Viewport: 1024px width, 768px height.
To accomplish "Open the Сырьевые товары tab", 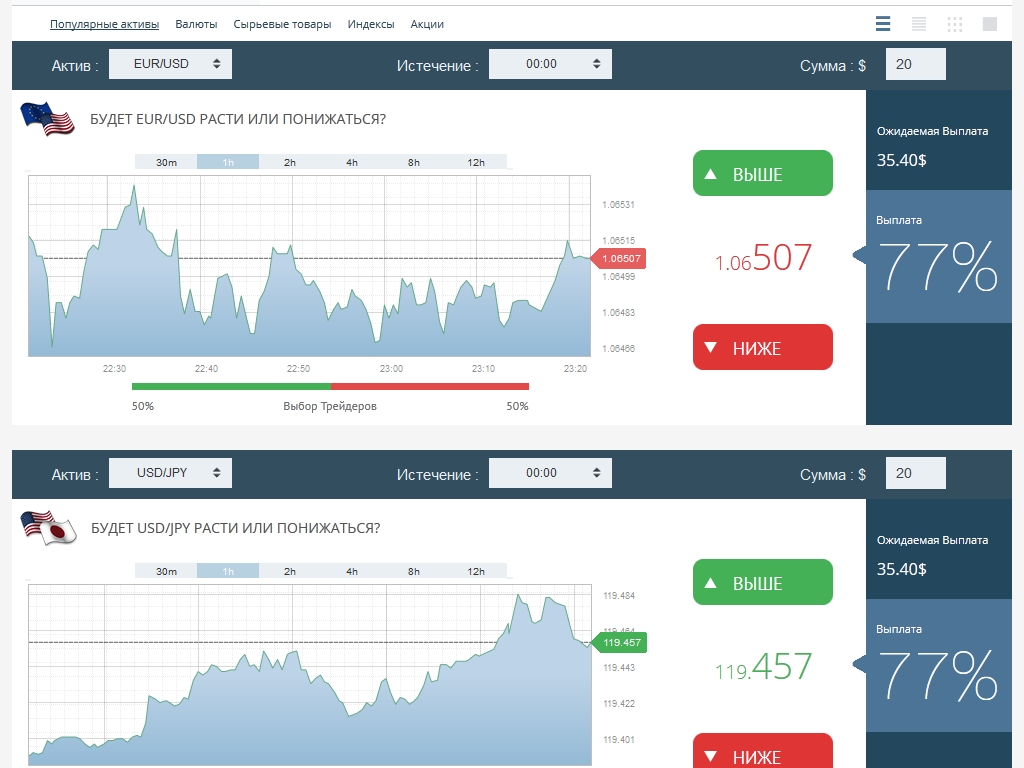I will (x=282, y=24).
